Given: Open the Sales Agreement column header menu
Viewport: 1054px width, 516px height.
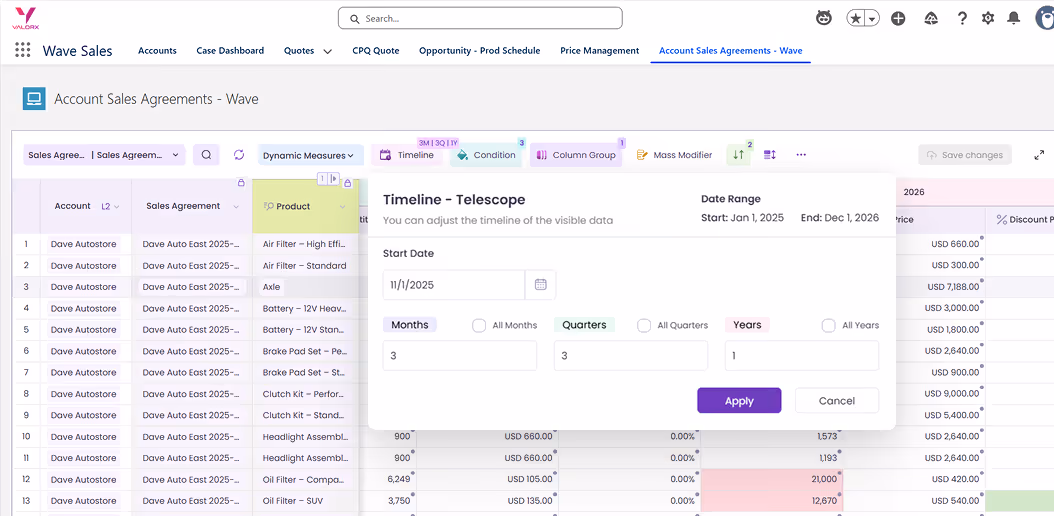Looking at the screenshot, I should click(236, 207).
